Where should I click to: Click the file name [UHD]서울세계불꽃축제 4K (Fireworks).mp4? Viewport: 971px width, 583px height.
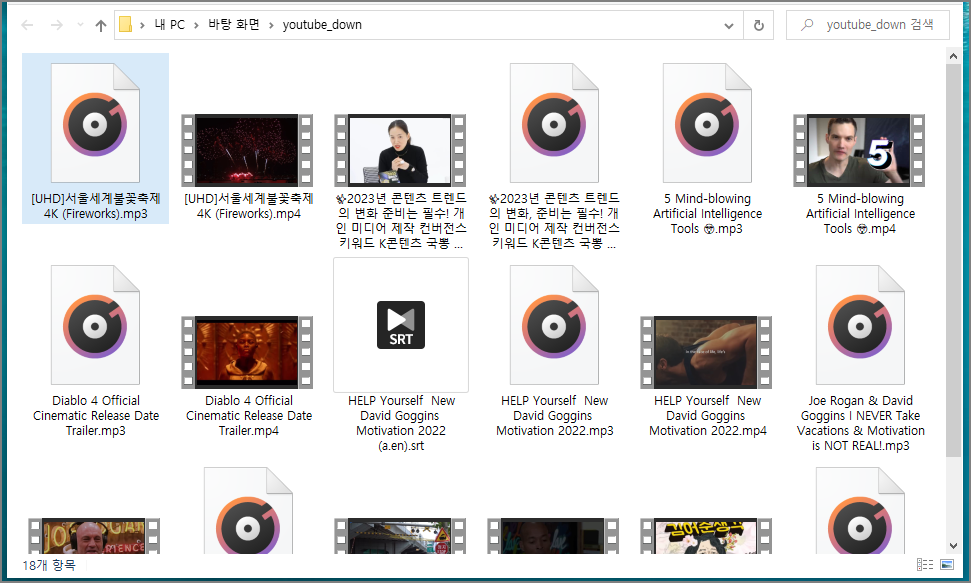249,206
